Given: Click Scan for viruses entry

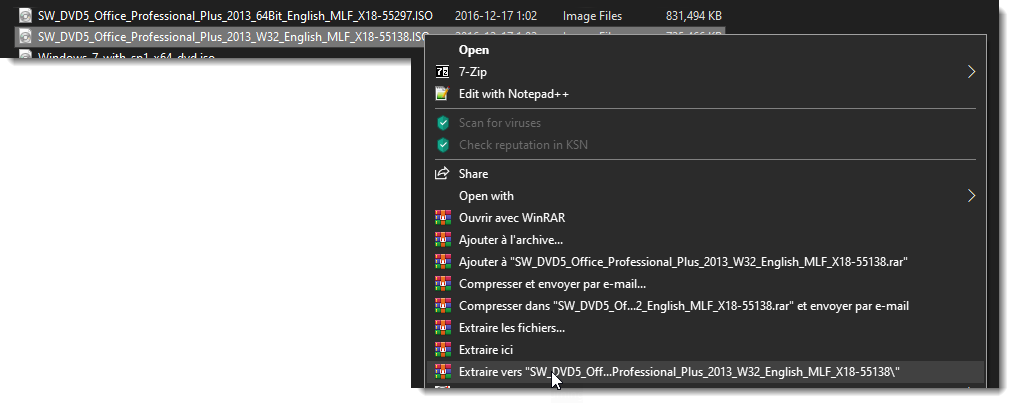Looking at the screenshot, I should [x=499, y=123].
